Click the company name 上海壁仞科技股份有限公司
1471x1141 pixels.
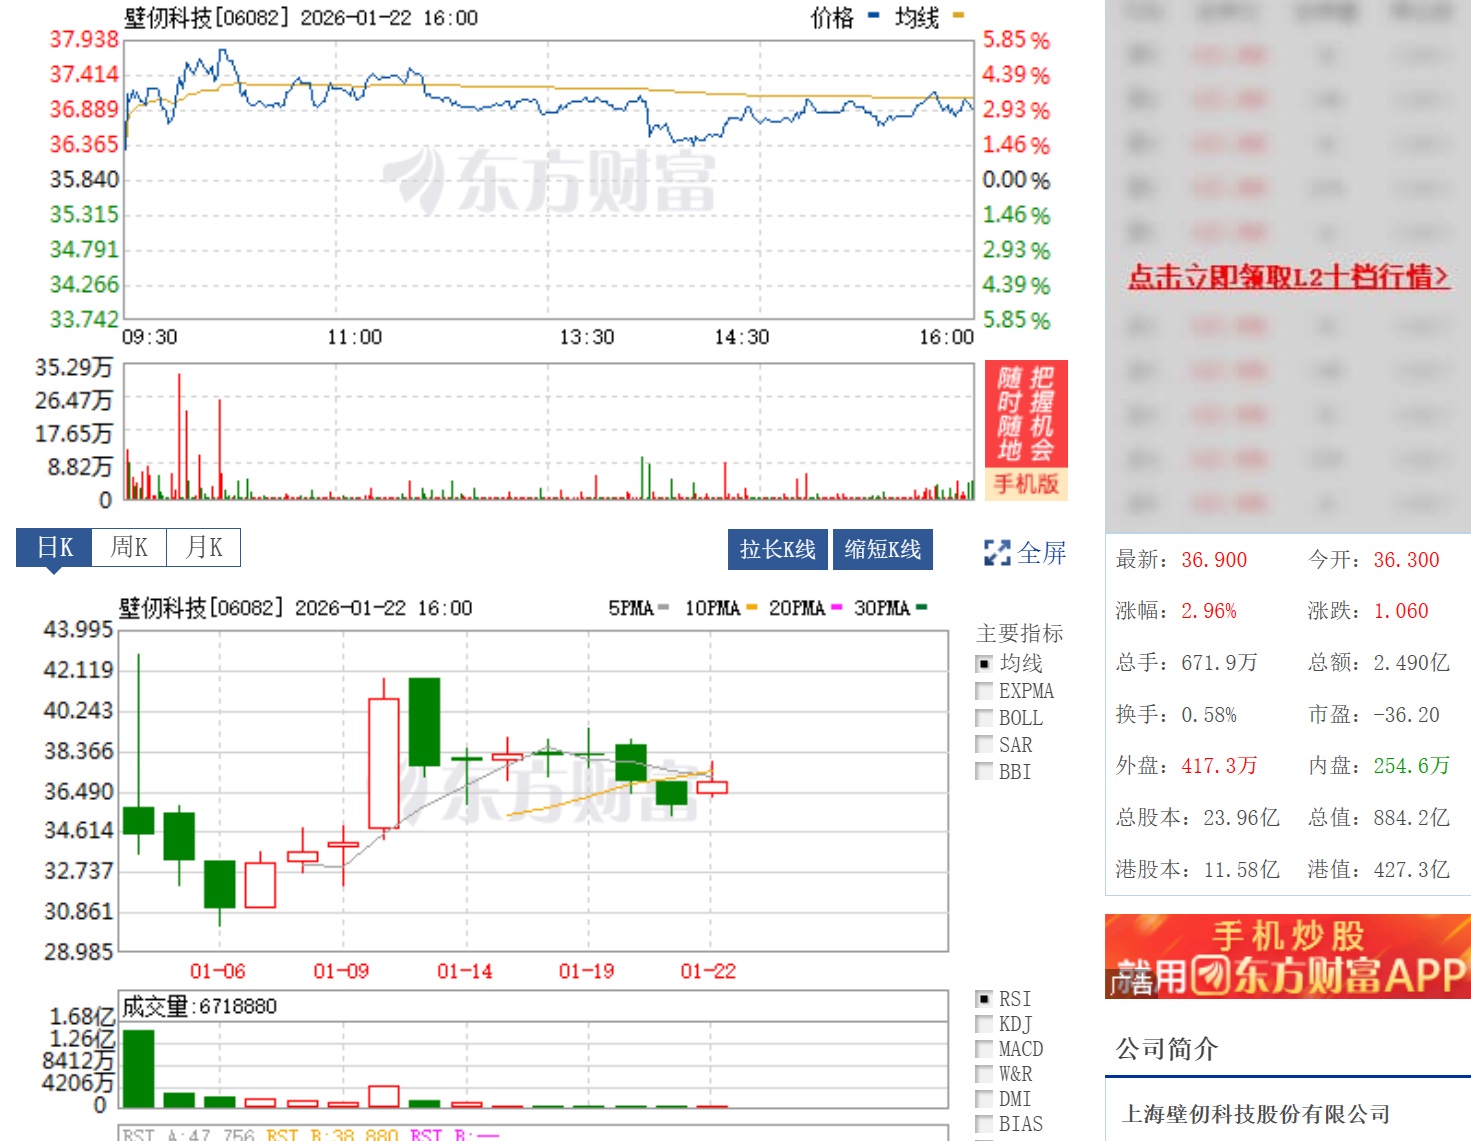(1257, 1114)
